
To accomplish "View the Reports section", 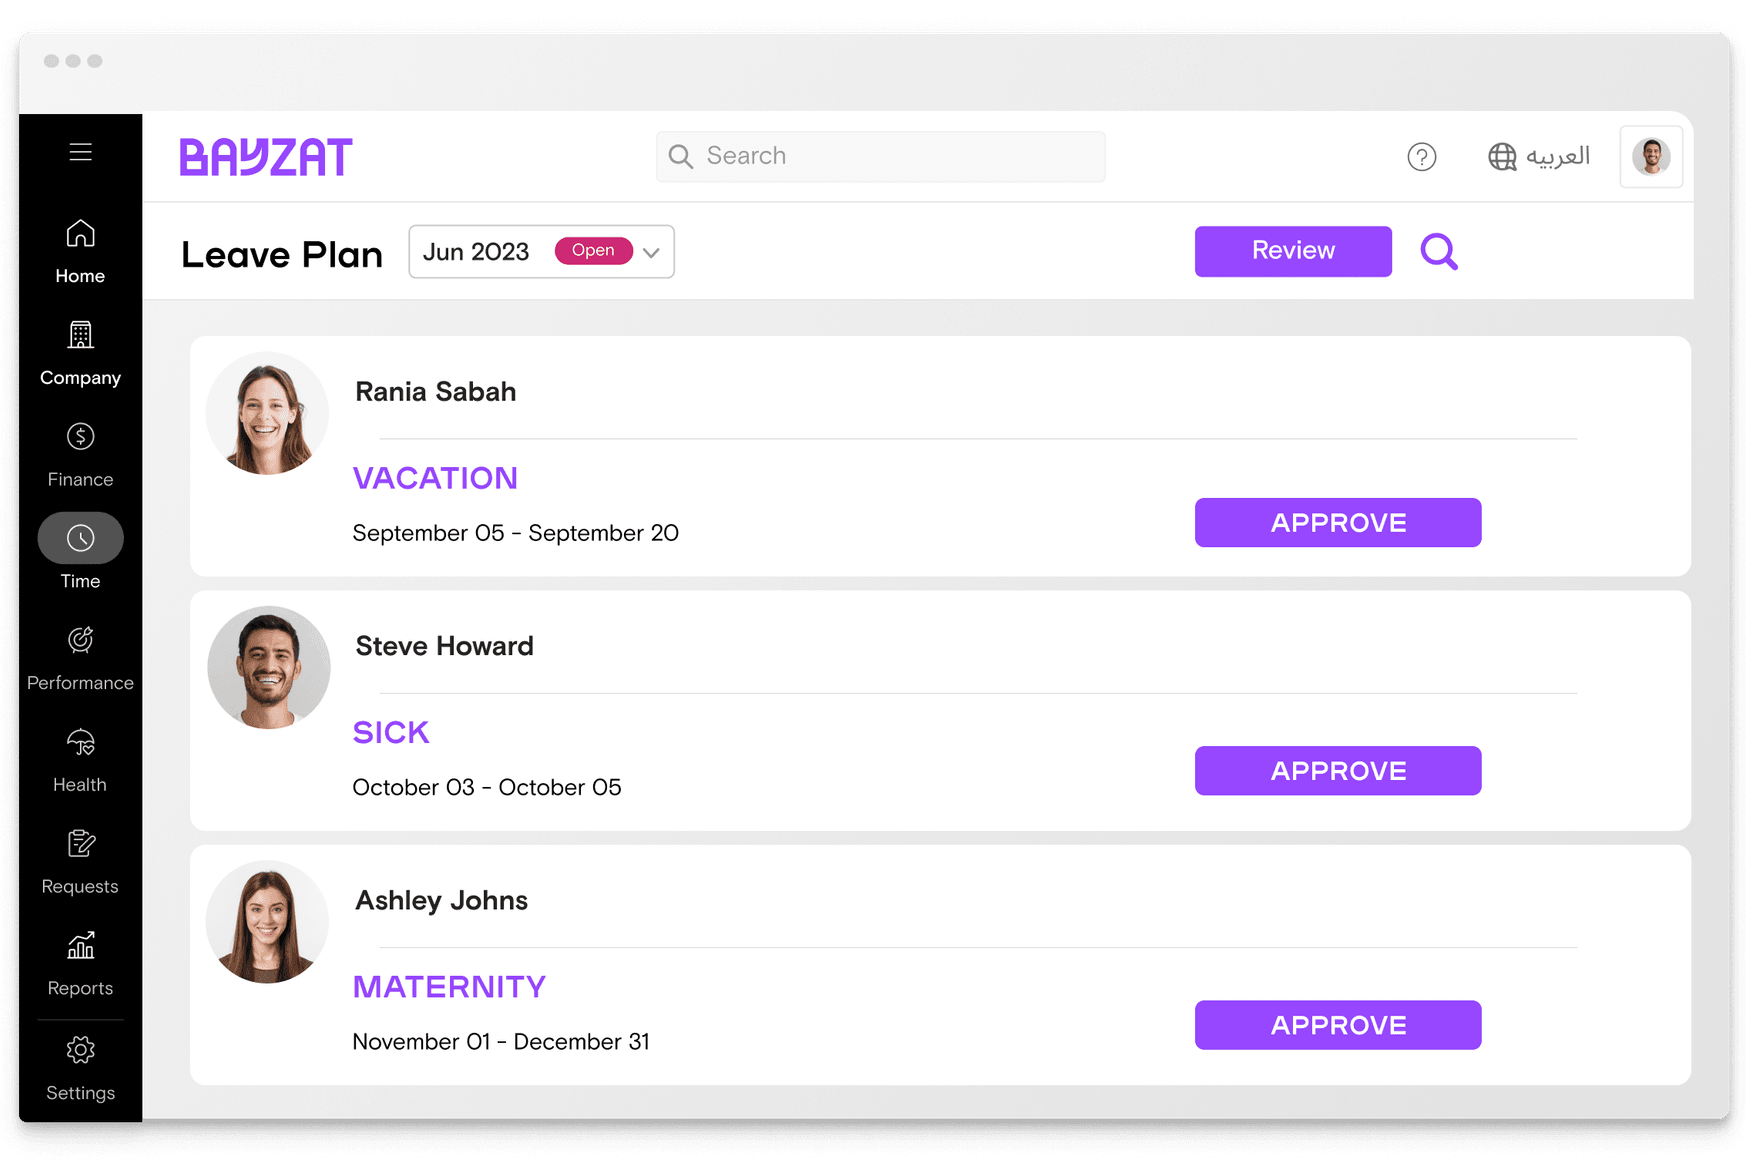I will tap(79, 946).
